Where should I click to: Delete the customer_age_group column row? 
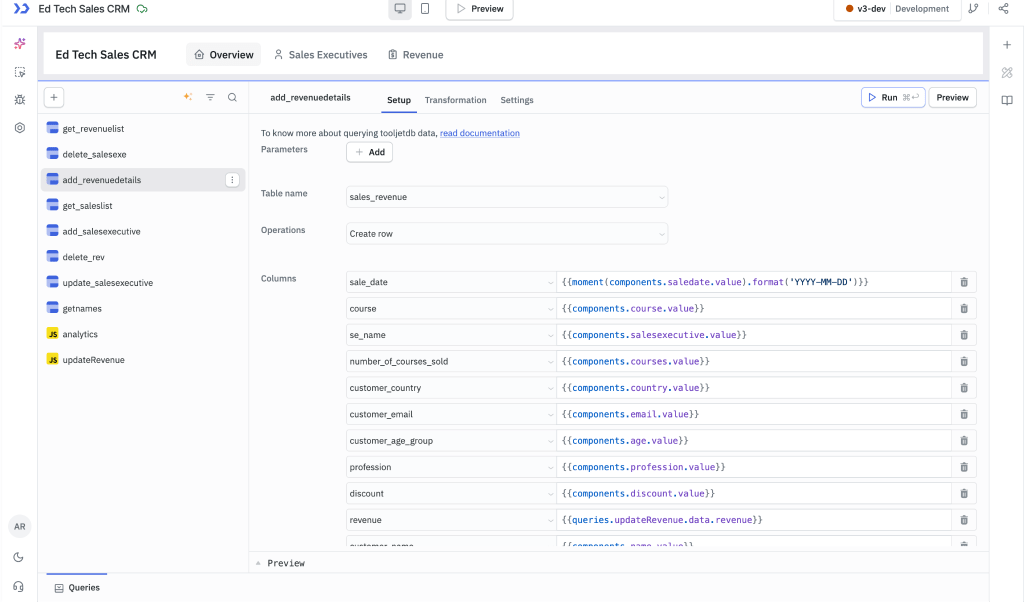(x=964, y=441)
